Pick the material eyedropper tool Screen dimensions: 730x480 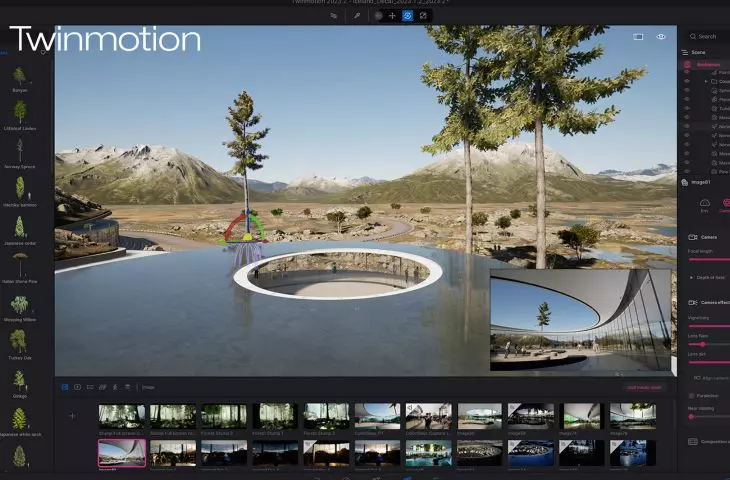point(357,16)
